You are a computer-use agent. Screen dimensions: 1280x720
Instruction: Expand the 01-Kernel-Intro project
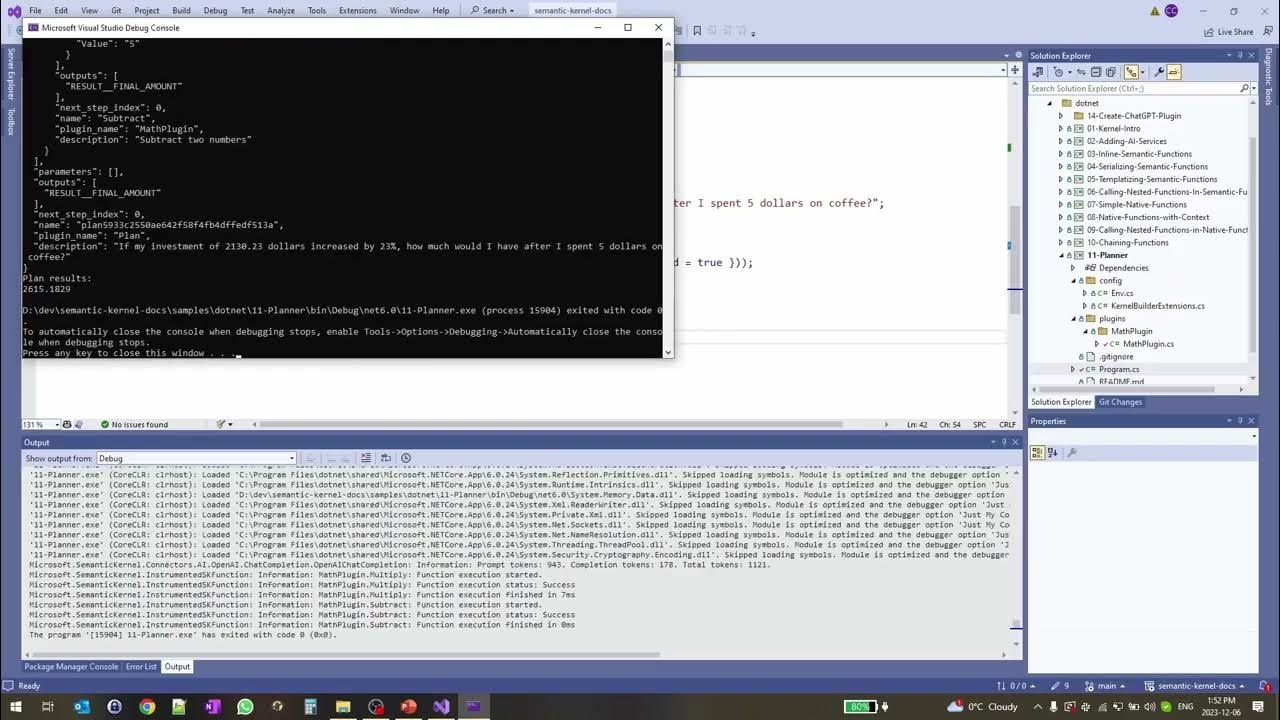point(1061,129)
